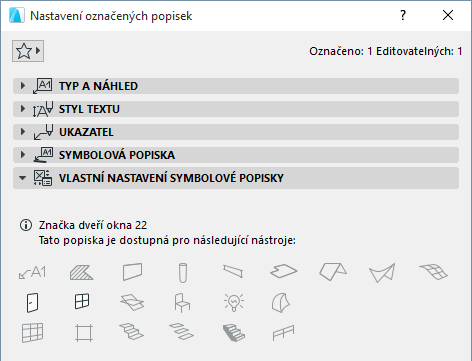Click the Window tool icon

click(x=82, y=302)
